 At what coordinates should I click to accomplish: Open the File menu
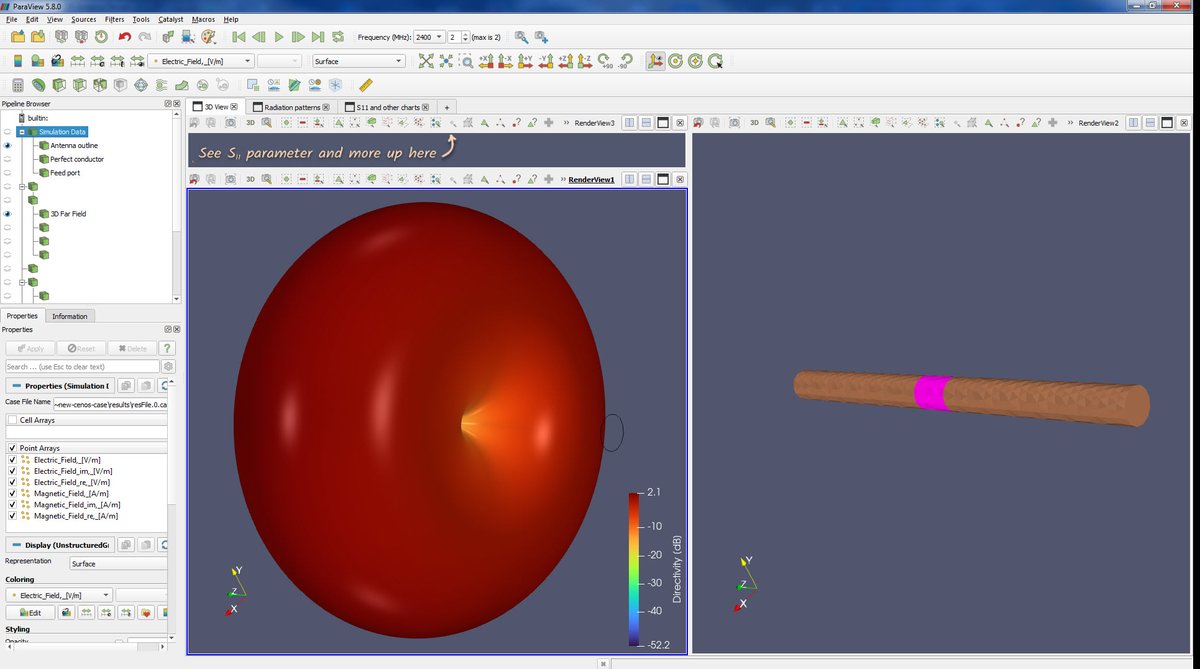tap(12, 19)
